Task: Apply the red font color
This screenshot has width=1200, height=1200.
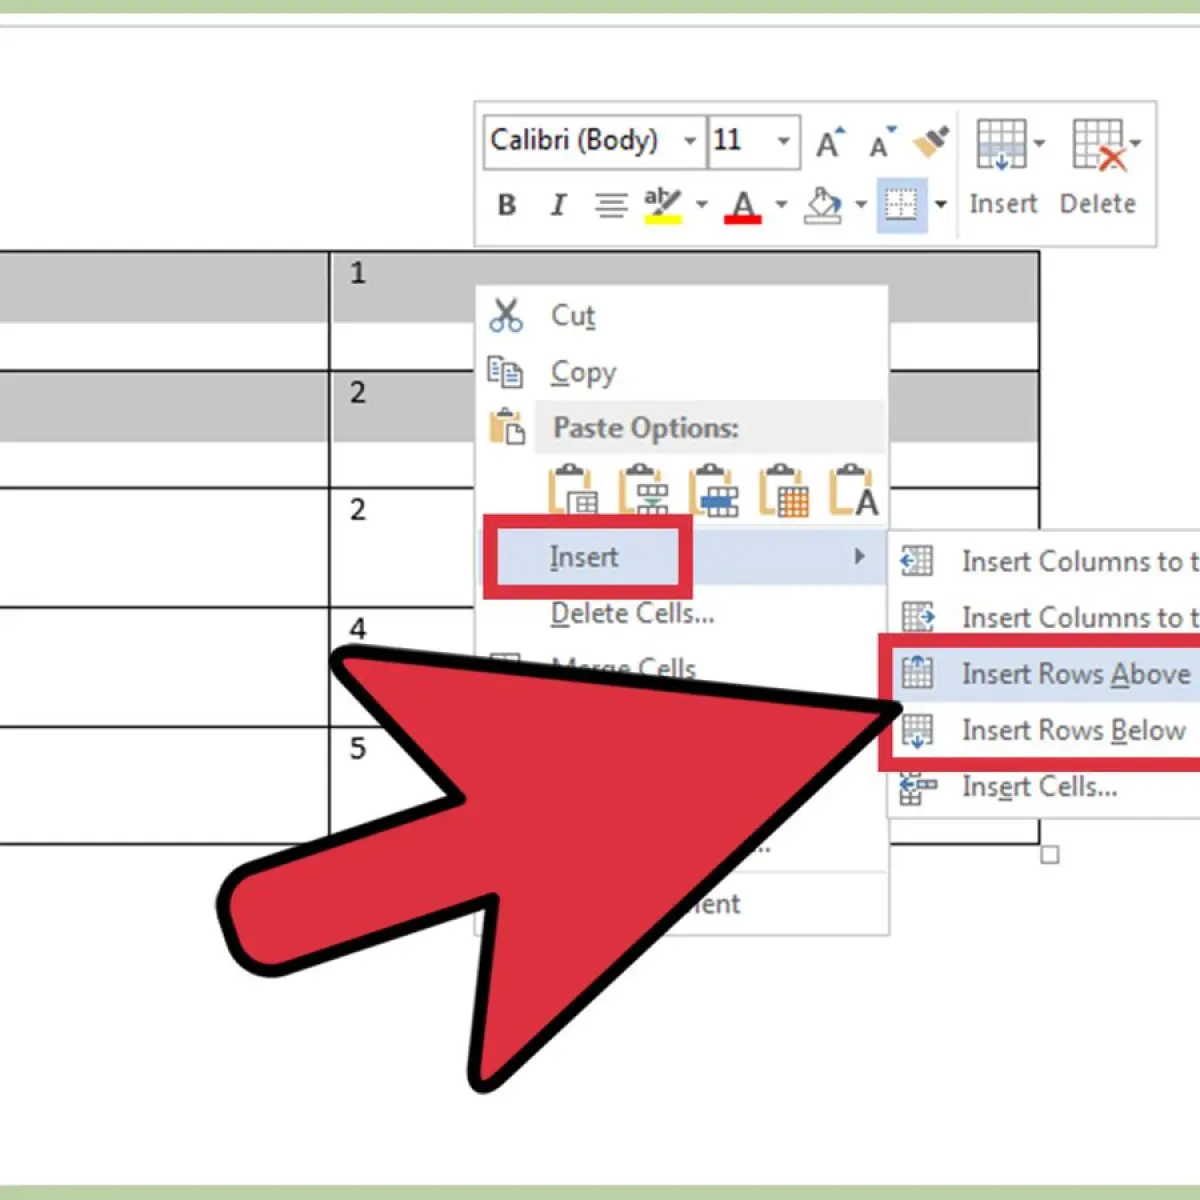Action: pos(743,206)
